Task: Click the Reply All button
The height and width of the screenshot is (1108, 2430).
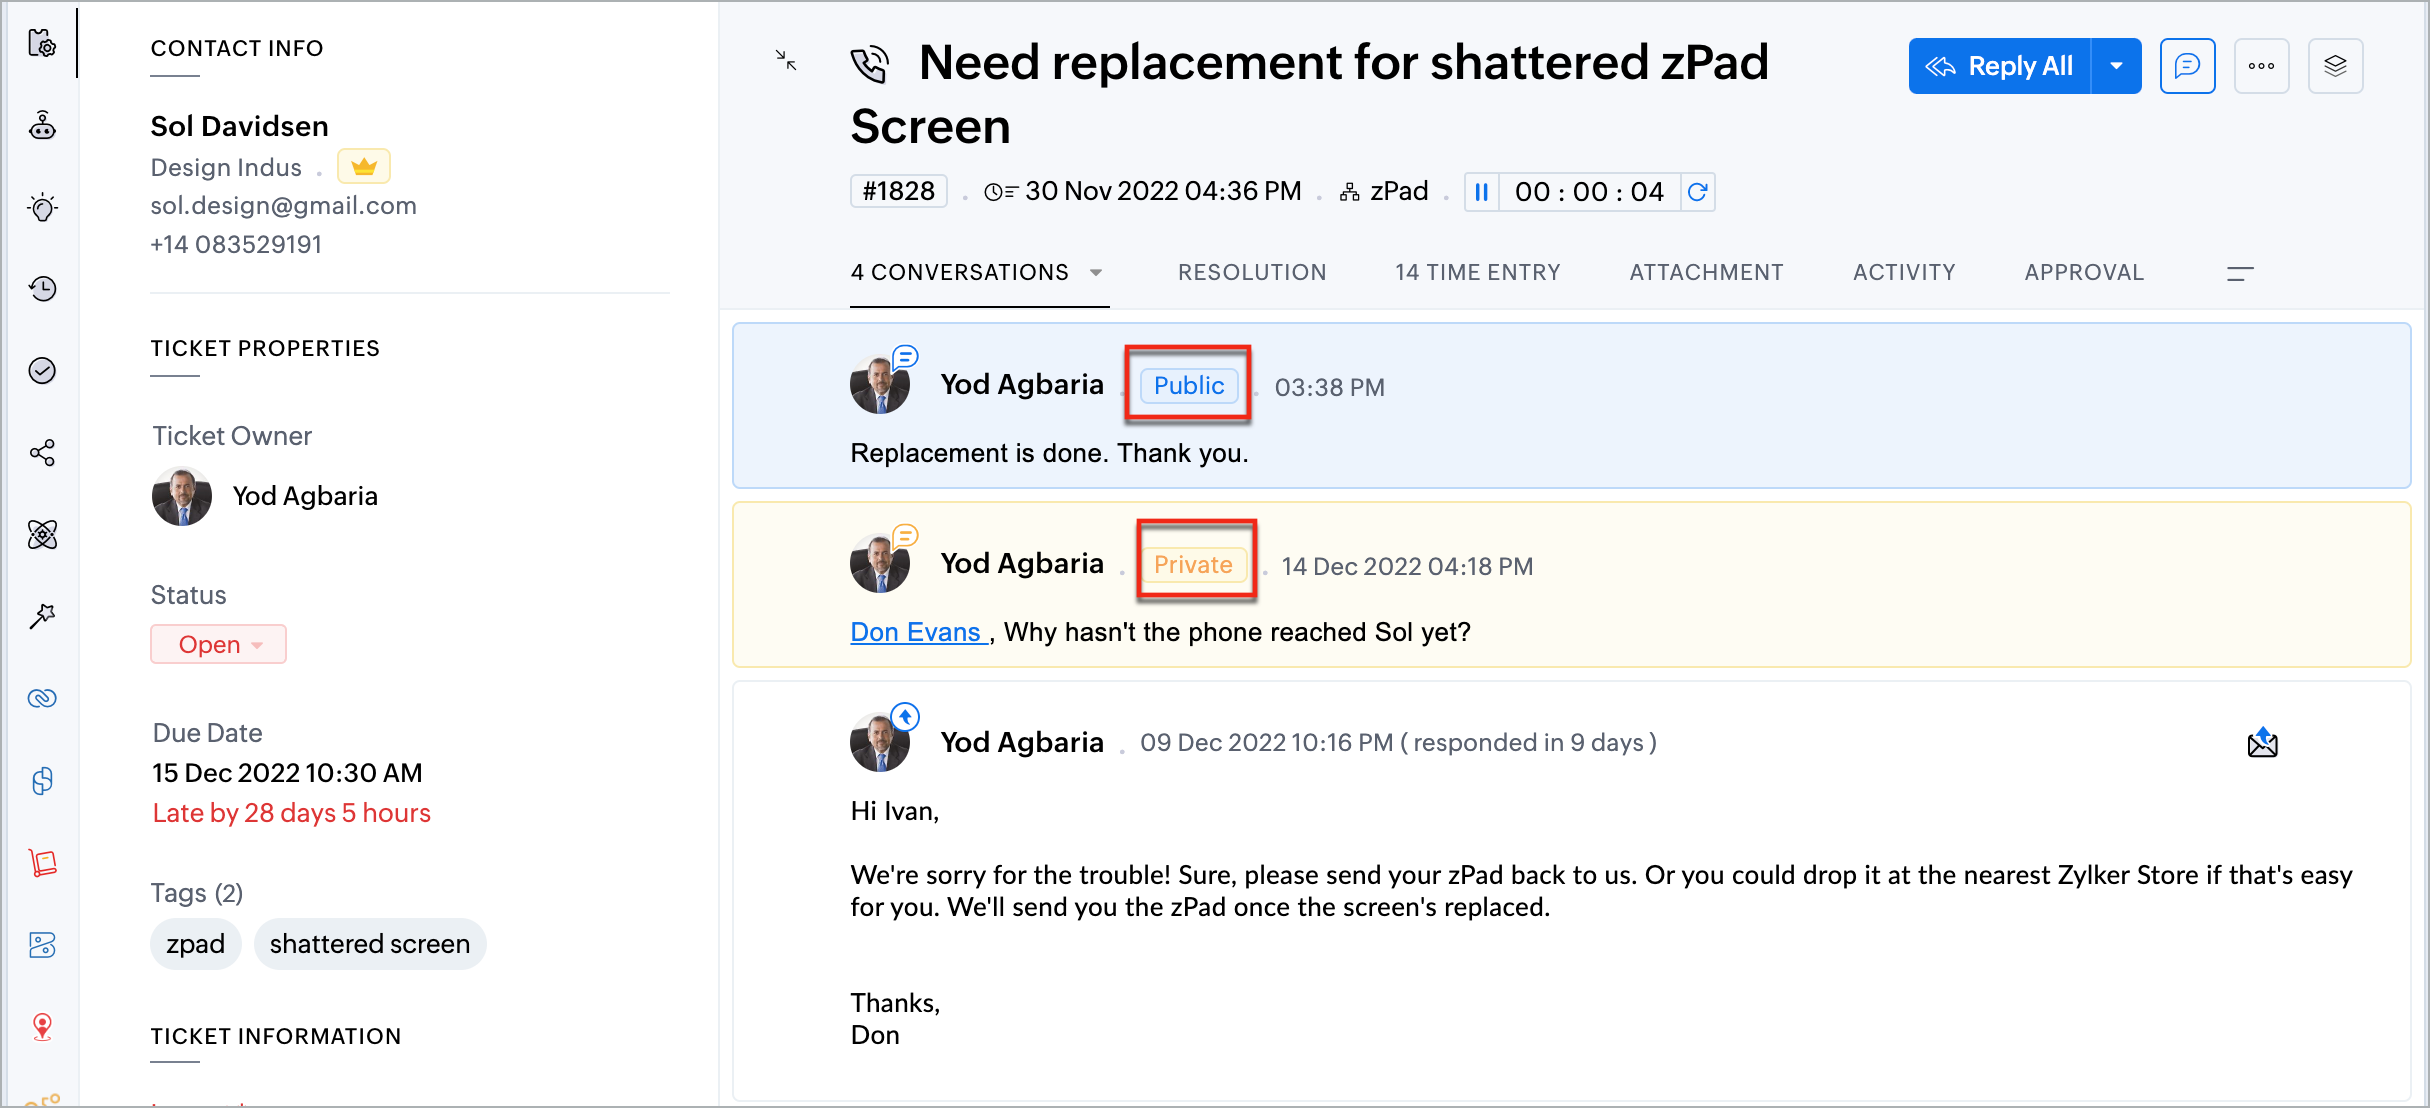Action: (x=2000, y=66)
